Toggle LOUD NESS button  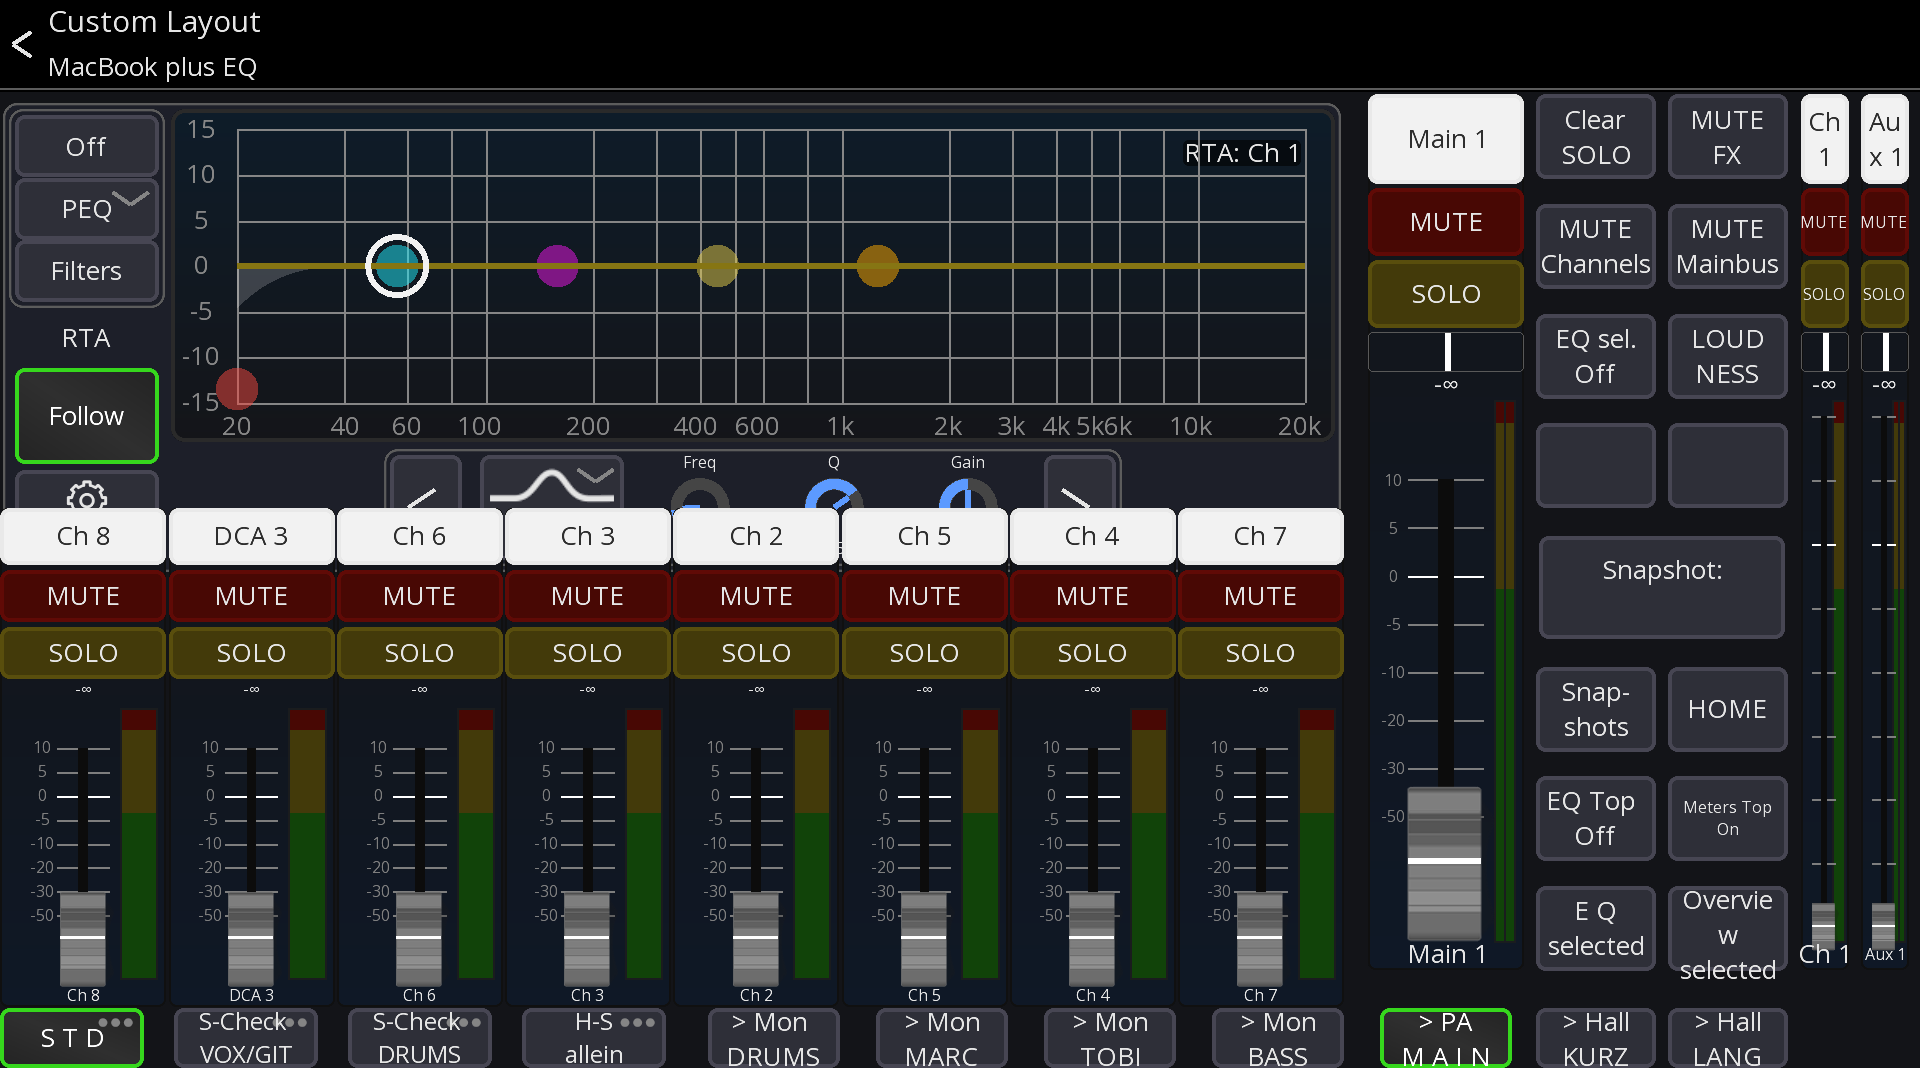(1727, 356)
